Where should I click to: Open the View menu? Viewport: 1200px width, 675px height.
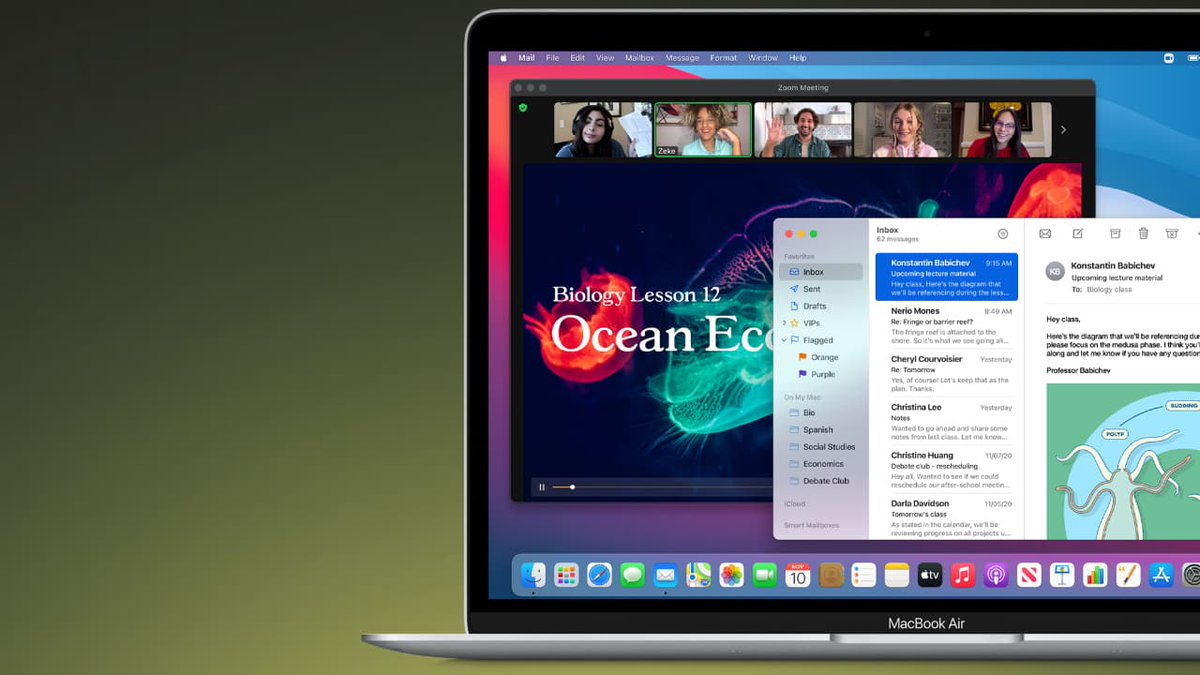pyautogui.click(x=605, y=58)
